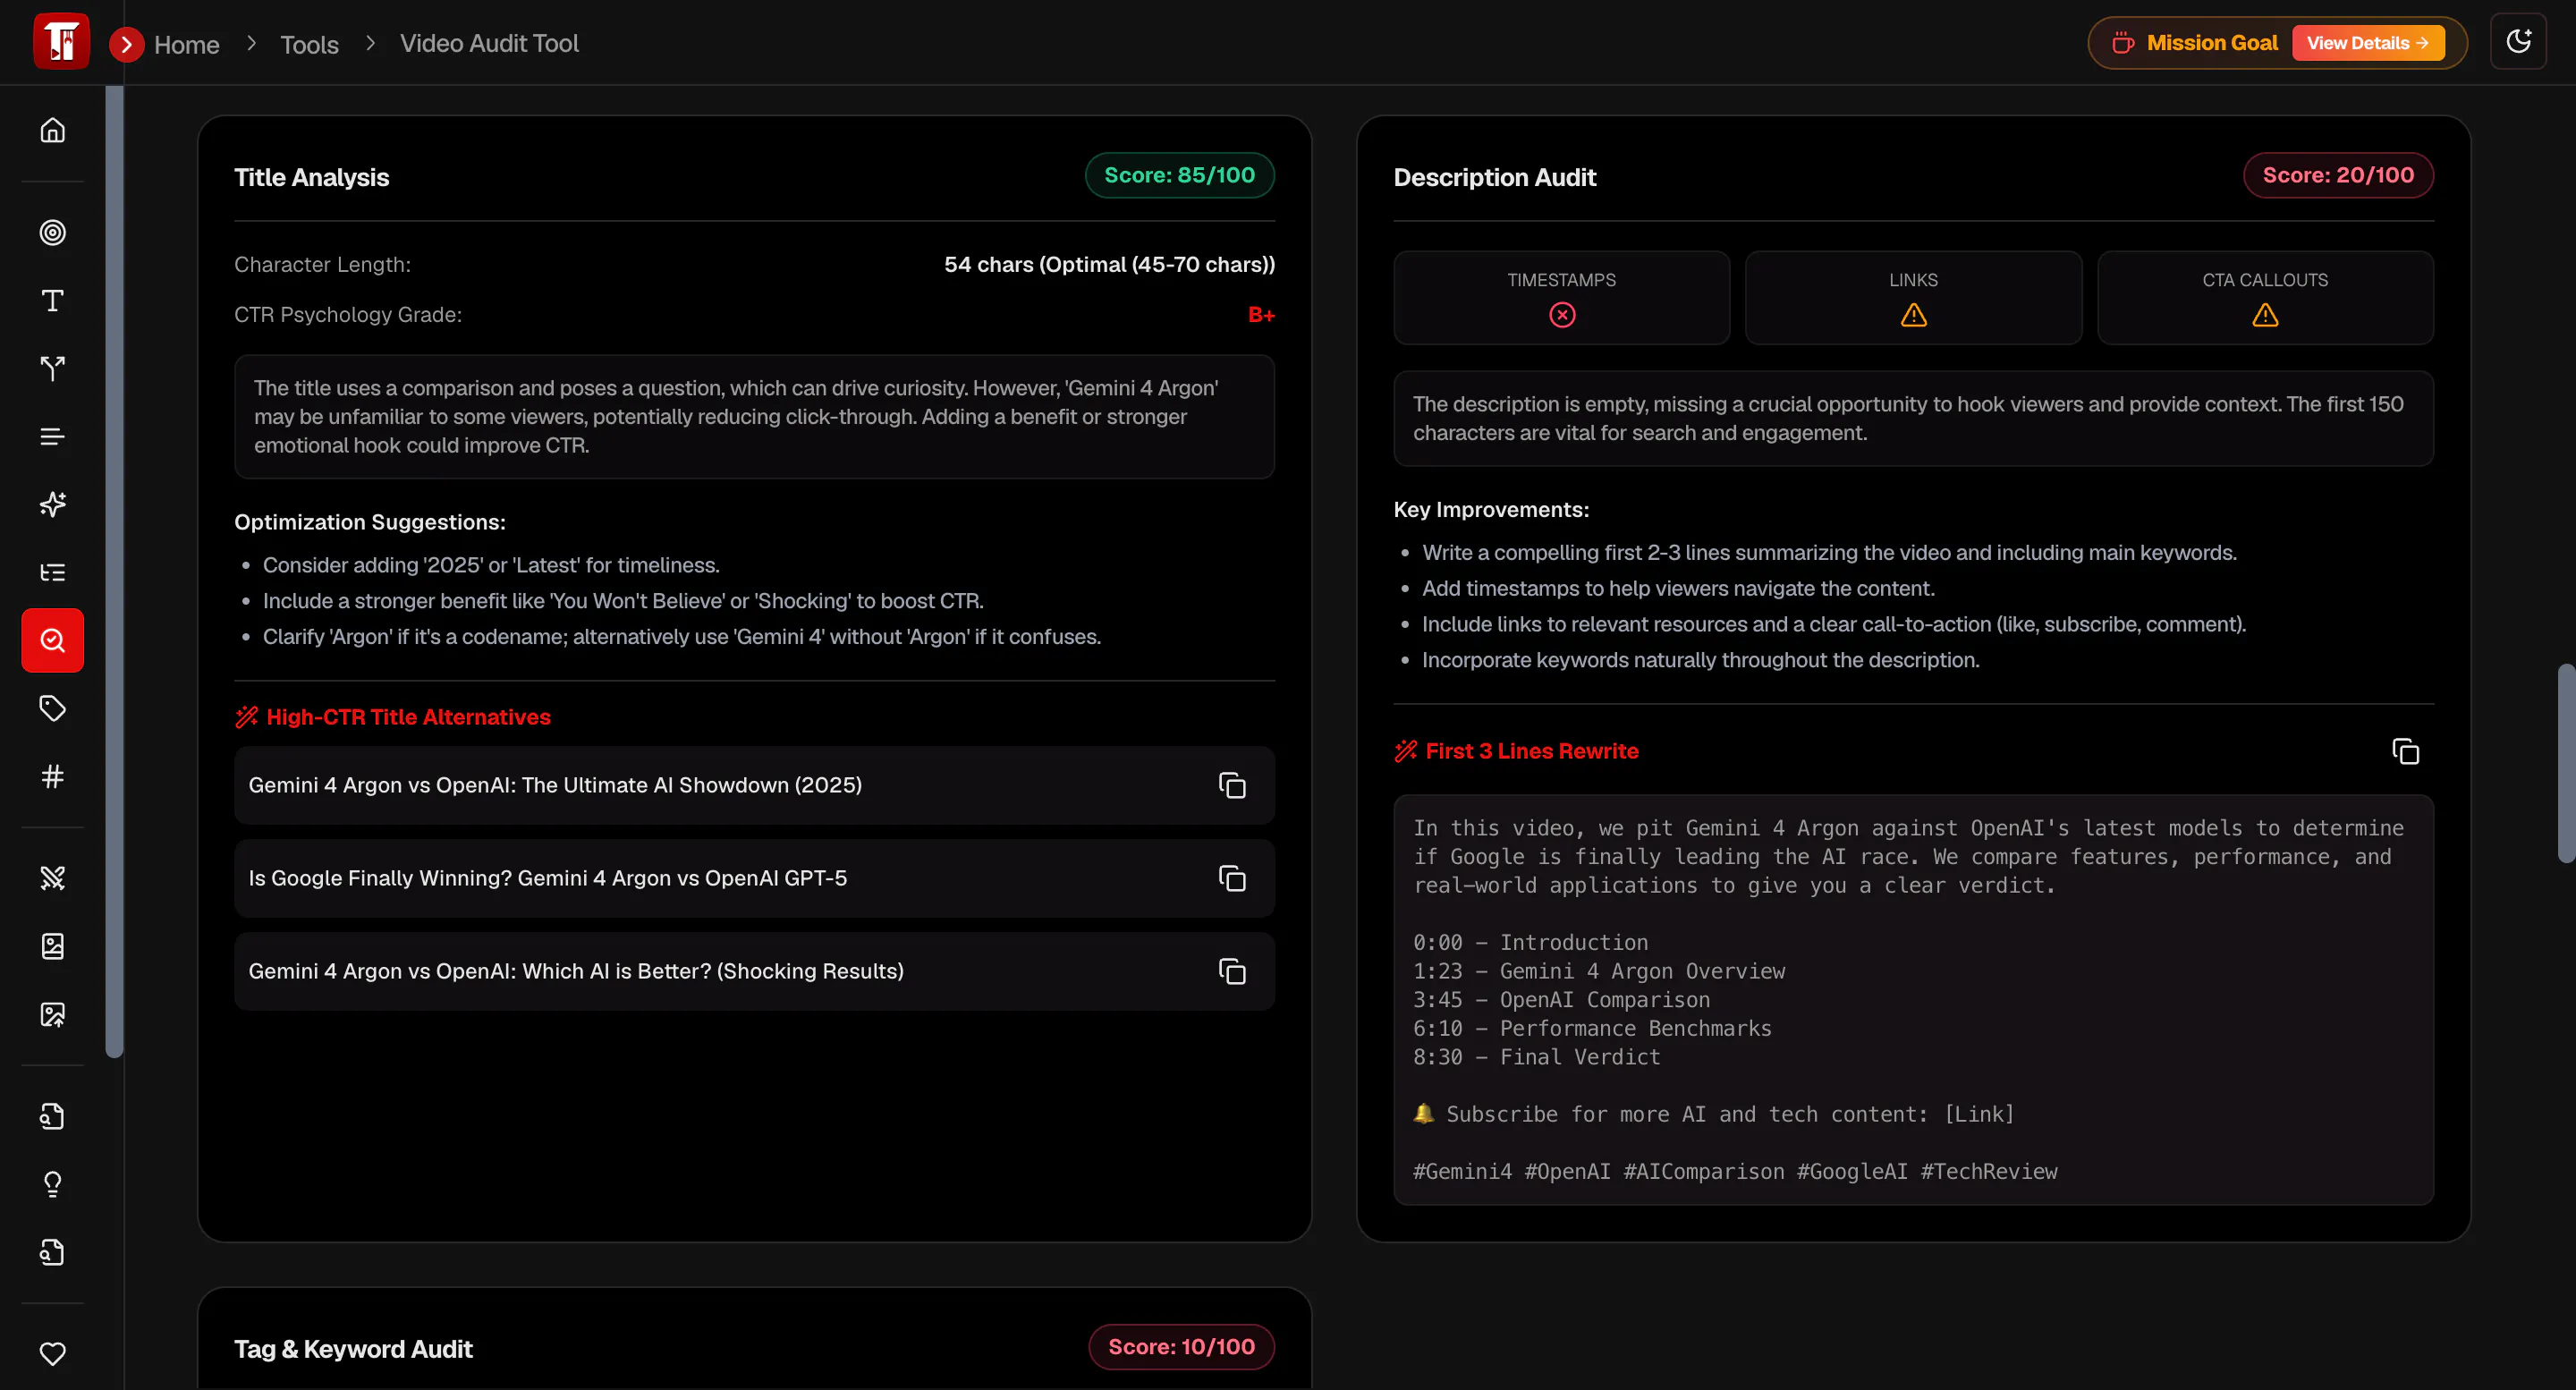Select the branching arrows sidebar icon
This screenshot has width=2576, height=1390.
click(x=52, y=368)
